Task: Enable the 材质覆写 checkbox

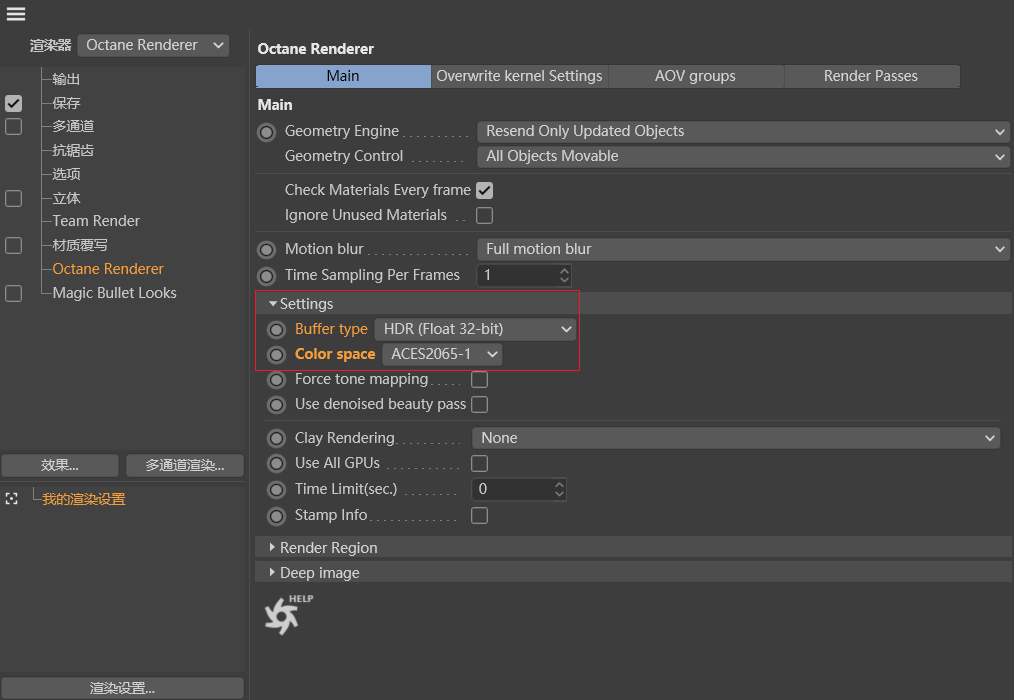Action: tap(14, 245)
